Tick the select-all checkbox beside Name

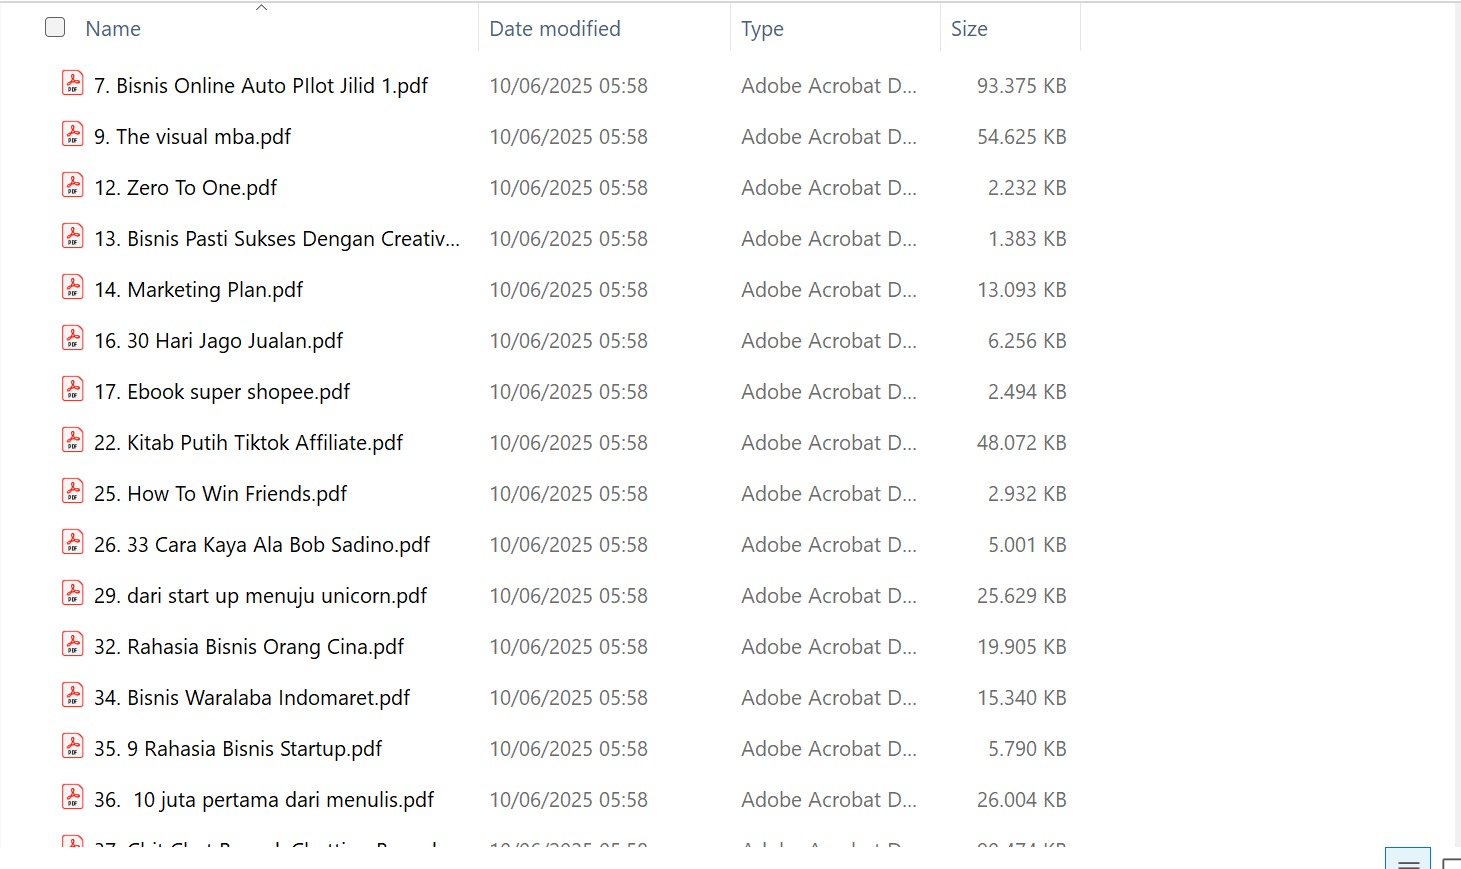coord(55,28)
